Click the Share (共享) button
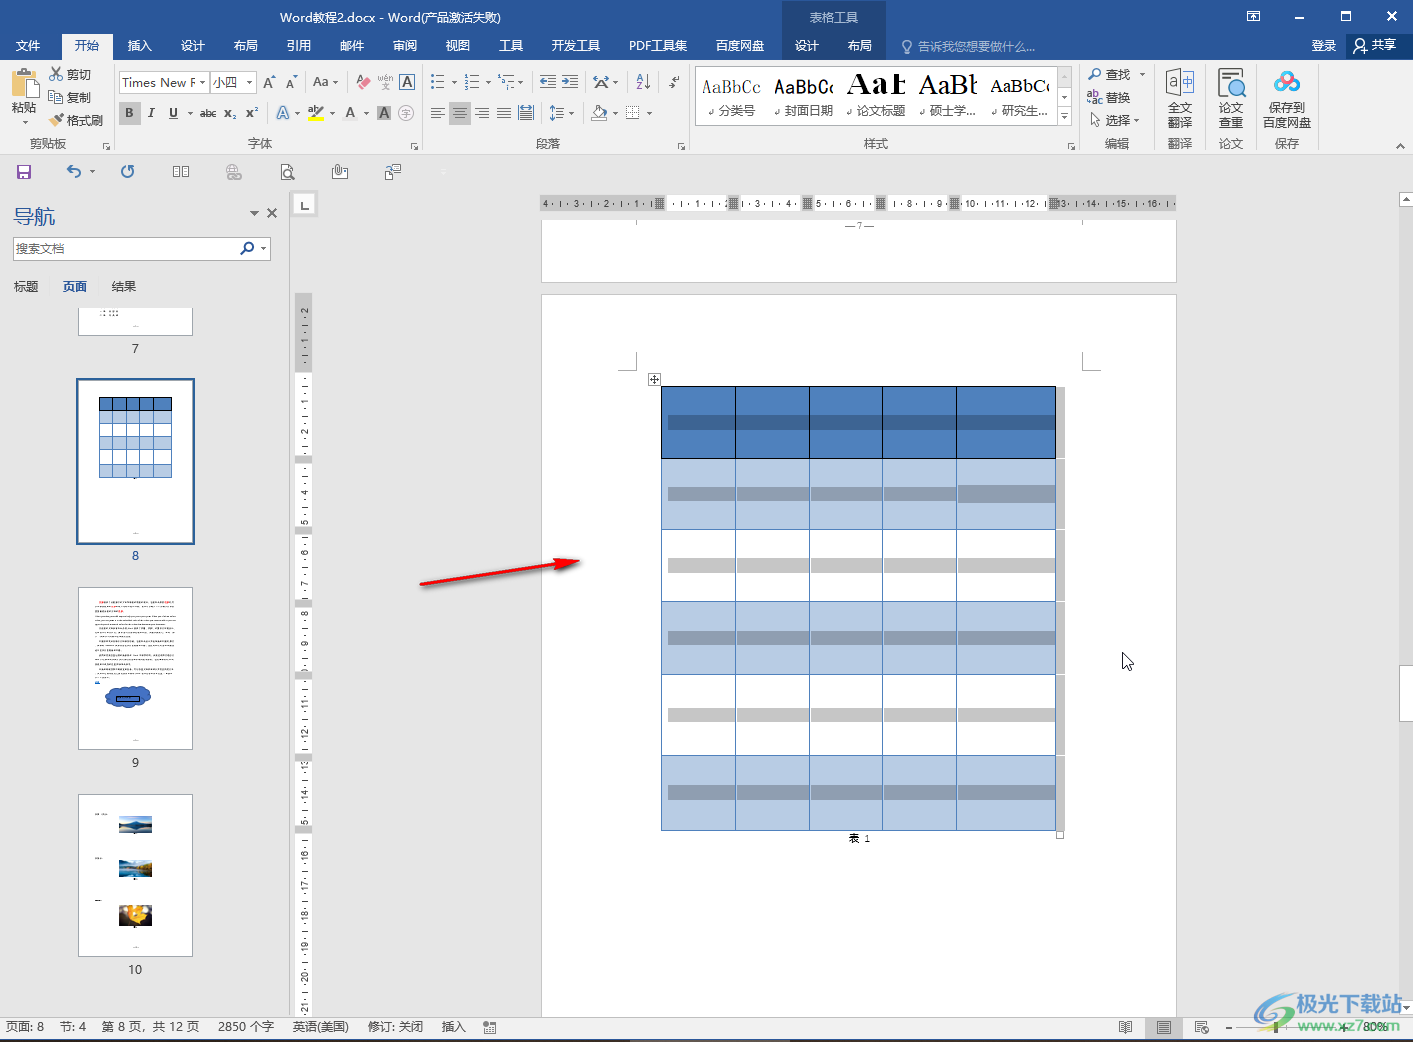 (x=1376, y=45)
